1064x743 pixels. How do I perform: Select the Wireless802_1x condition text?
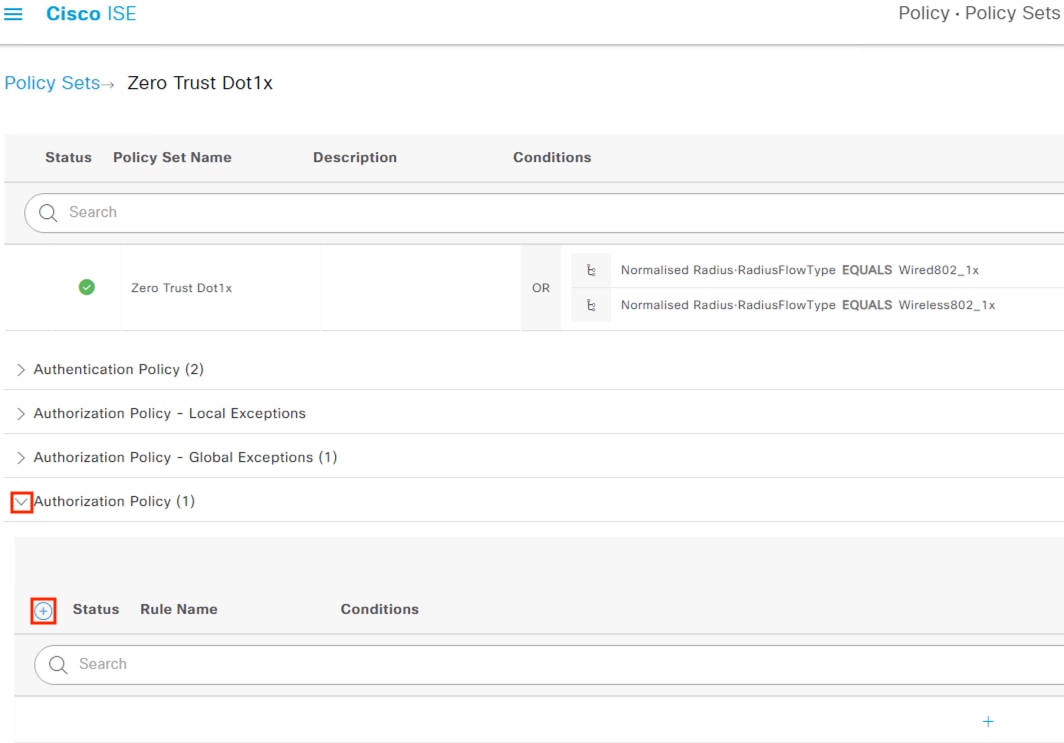(x=808, y=305)
